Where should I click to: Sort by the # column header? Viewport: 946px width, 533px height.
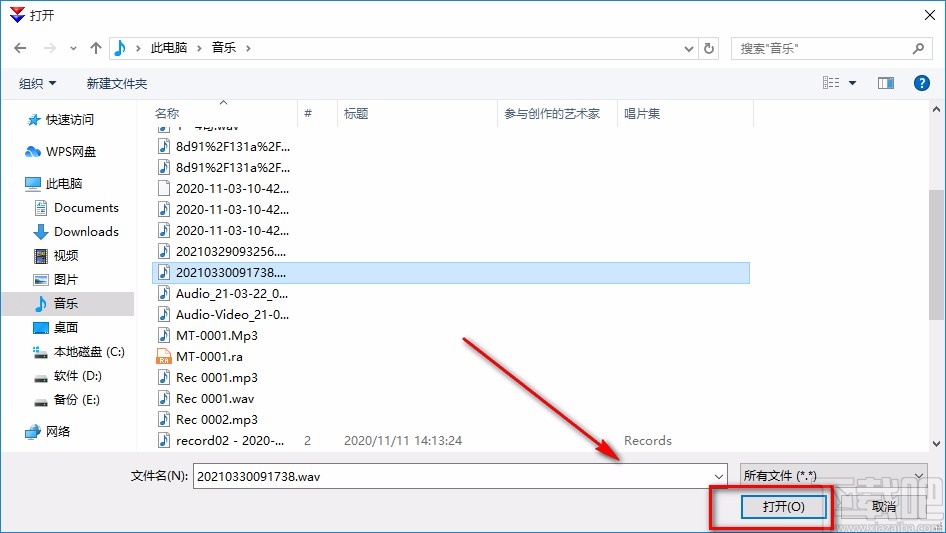308,113
